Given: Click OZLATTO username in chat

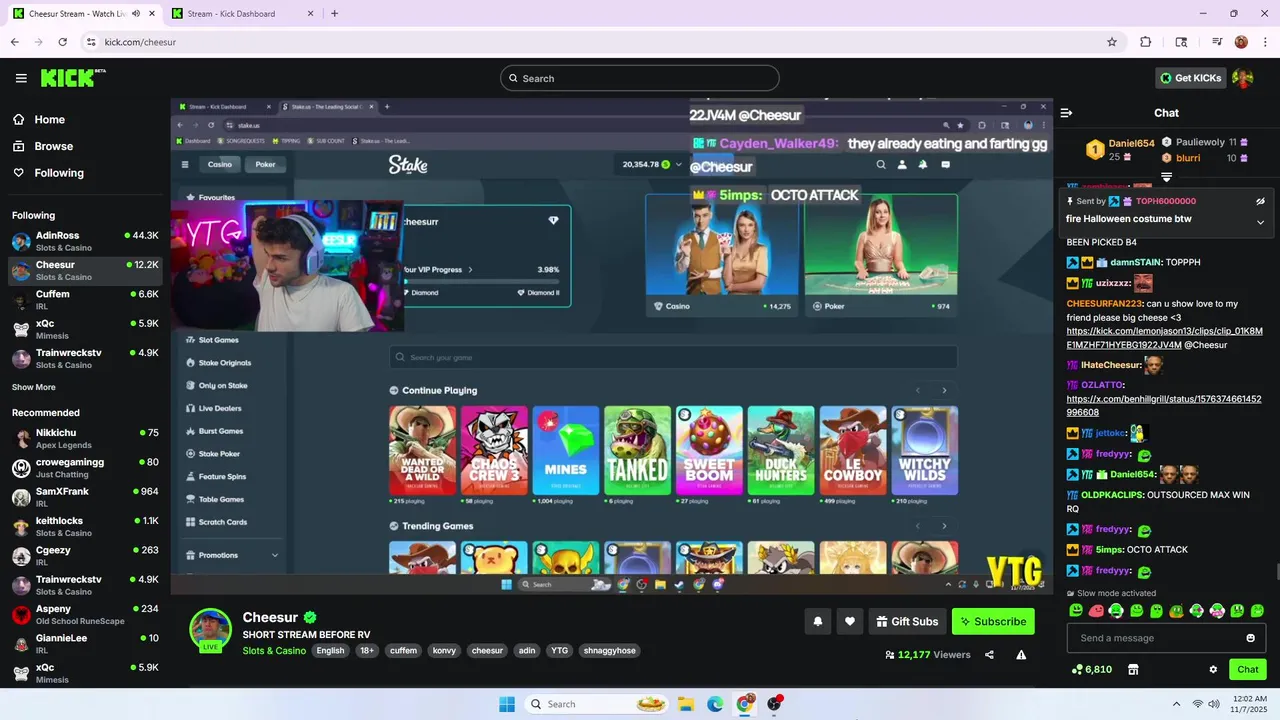Looking at the screenshot, I should (1102, 384).
